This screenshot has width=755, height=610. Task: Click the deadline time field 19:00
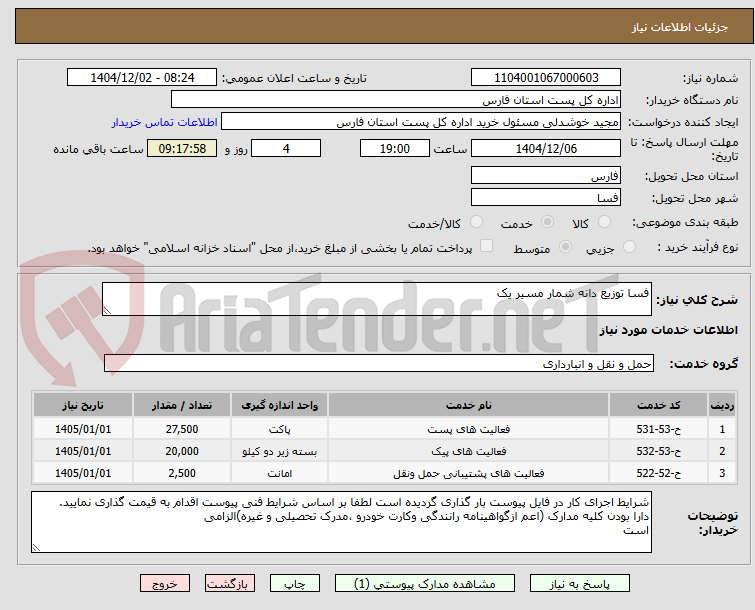click(394, 148)
